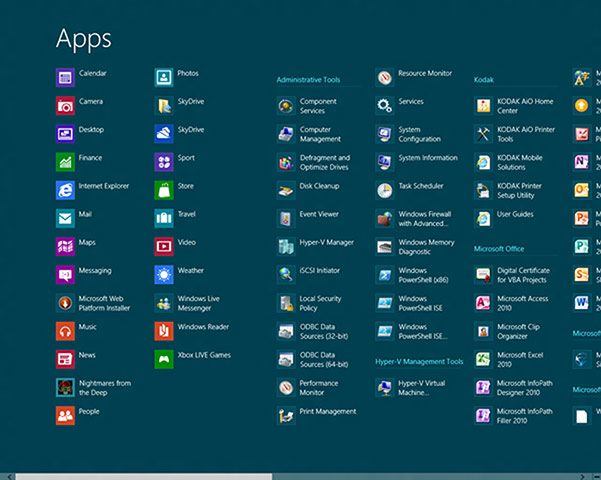Open Disk Cleanup utility

tap(286, 189)
